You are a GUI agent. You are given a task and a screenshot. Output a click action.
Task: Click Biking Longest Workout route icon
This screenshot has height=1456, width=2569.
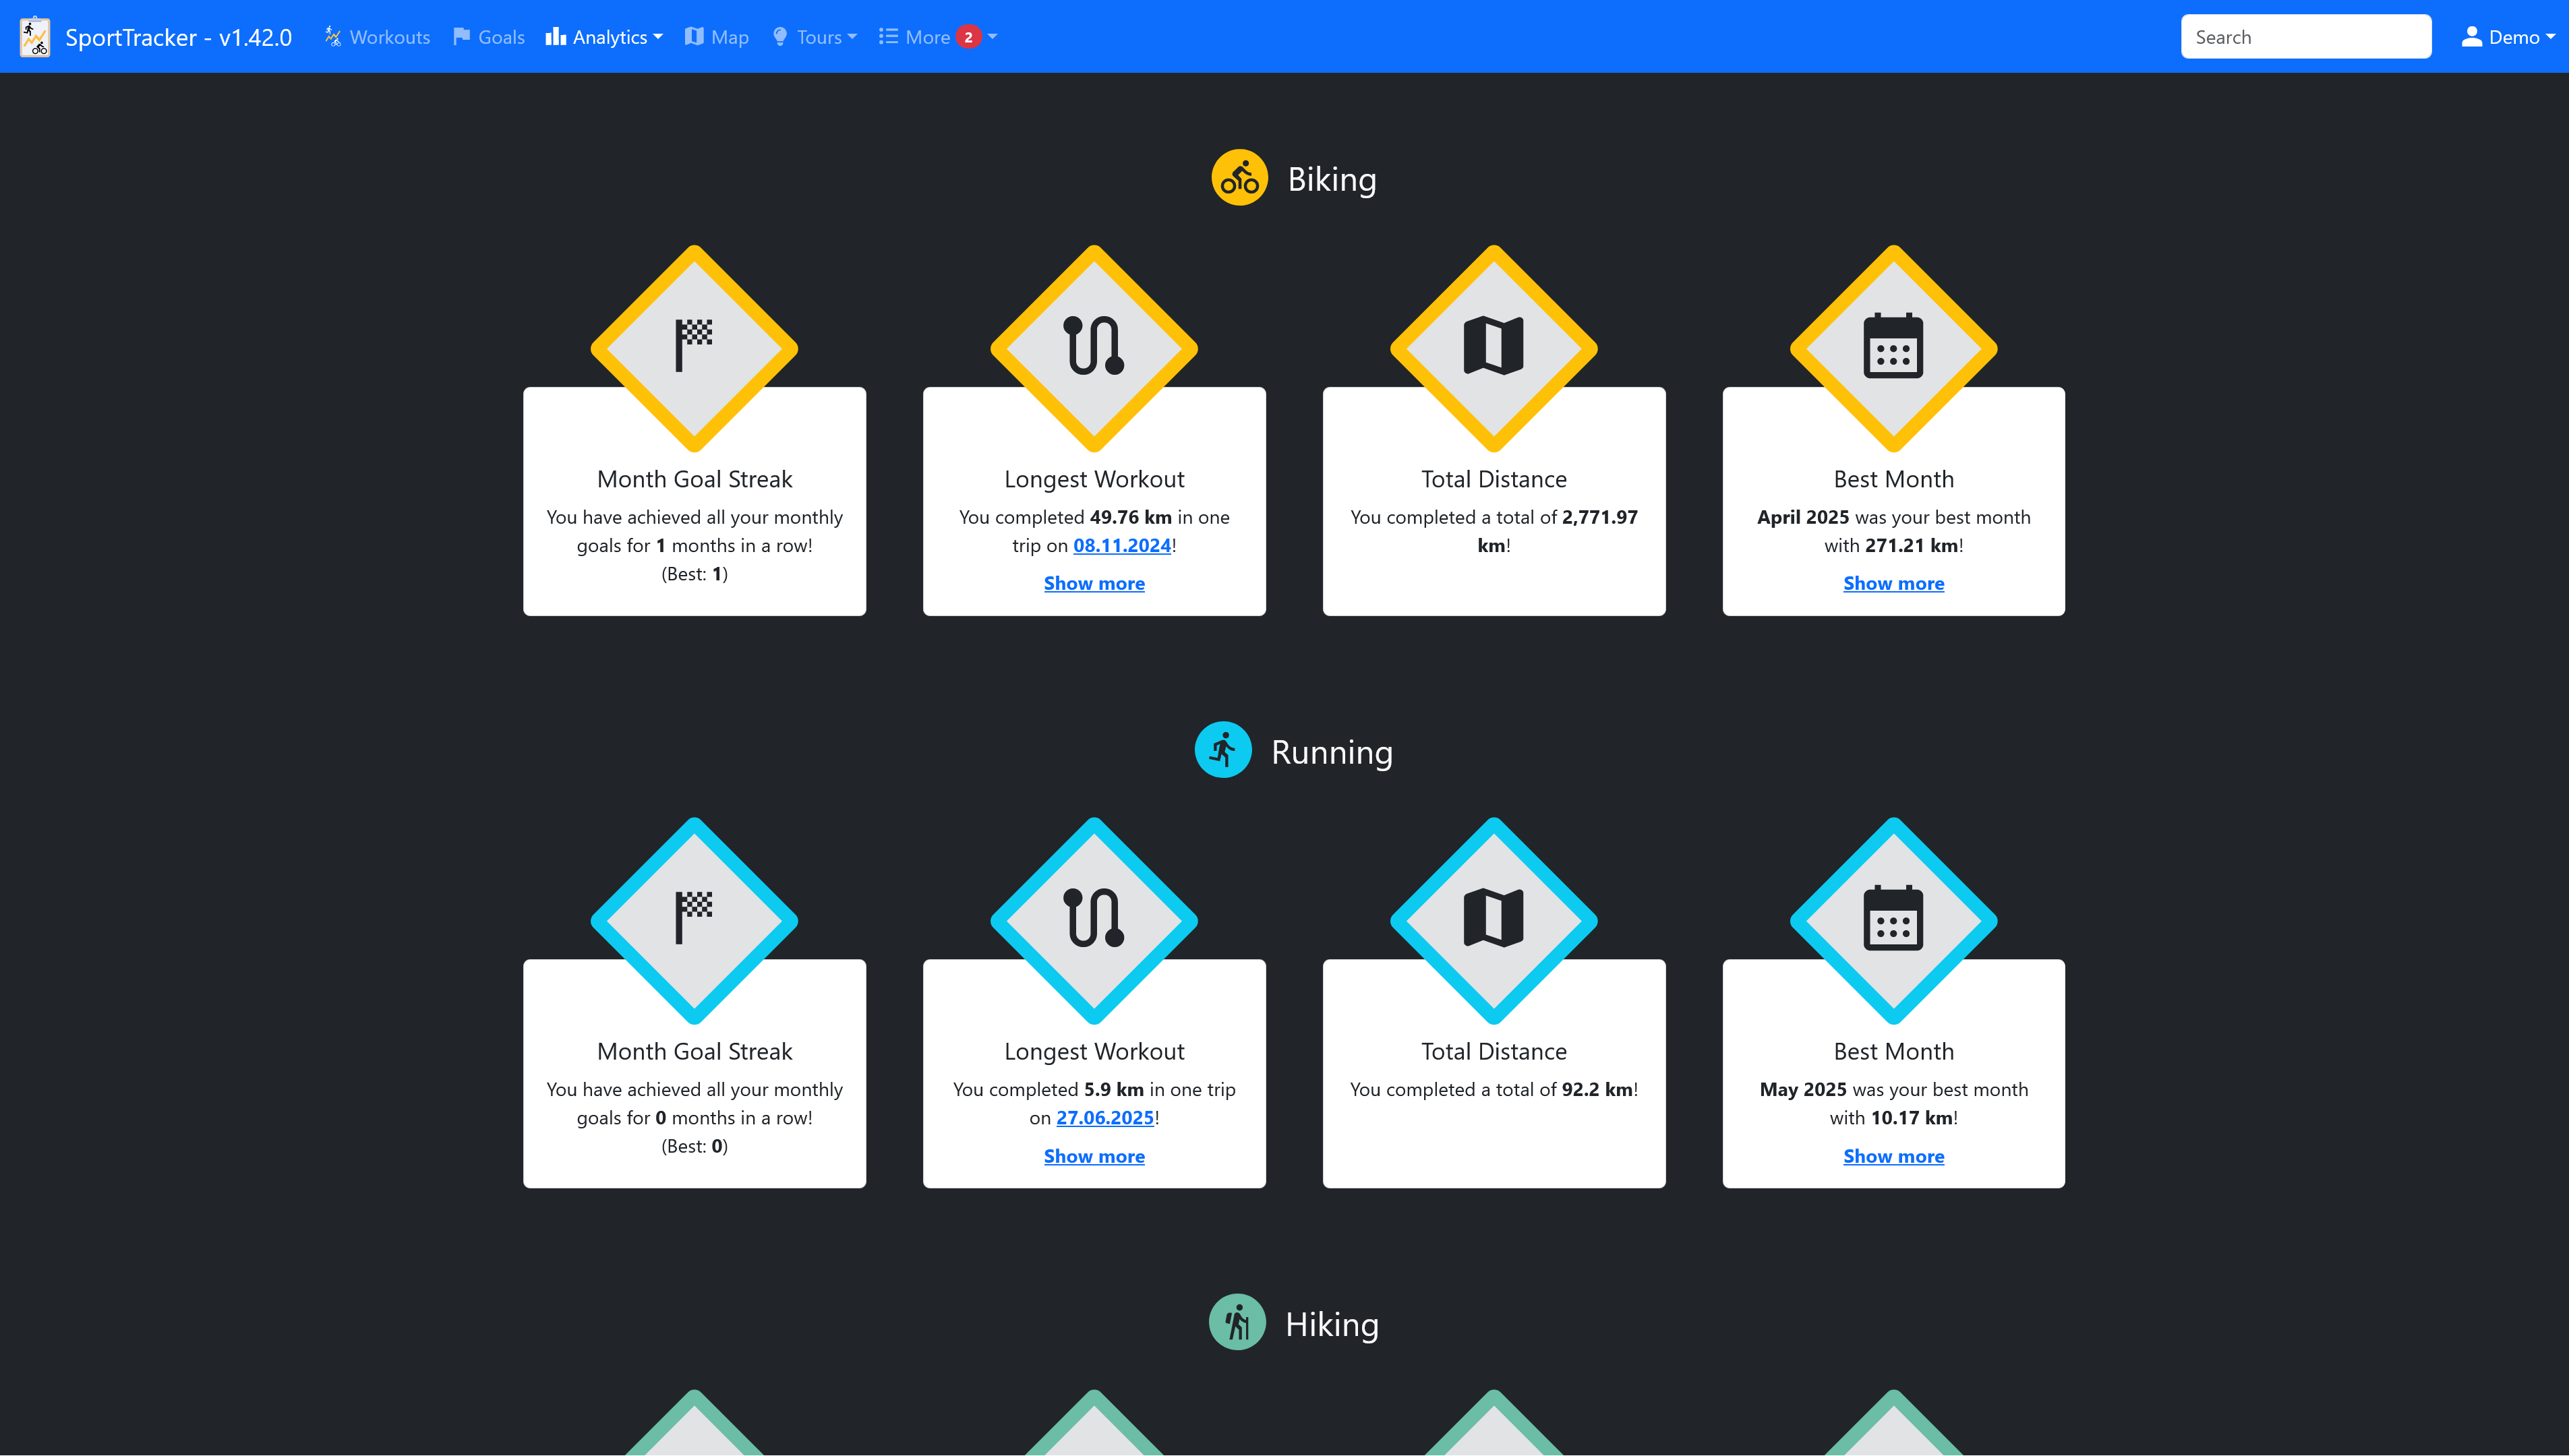[x=1094, y=346]
